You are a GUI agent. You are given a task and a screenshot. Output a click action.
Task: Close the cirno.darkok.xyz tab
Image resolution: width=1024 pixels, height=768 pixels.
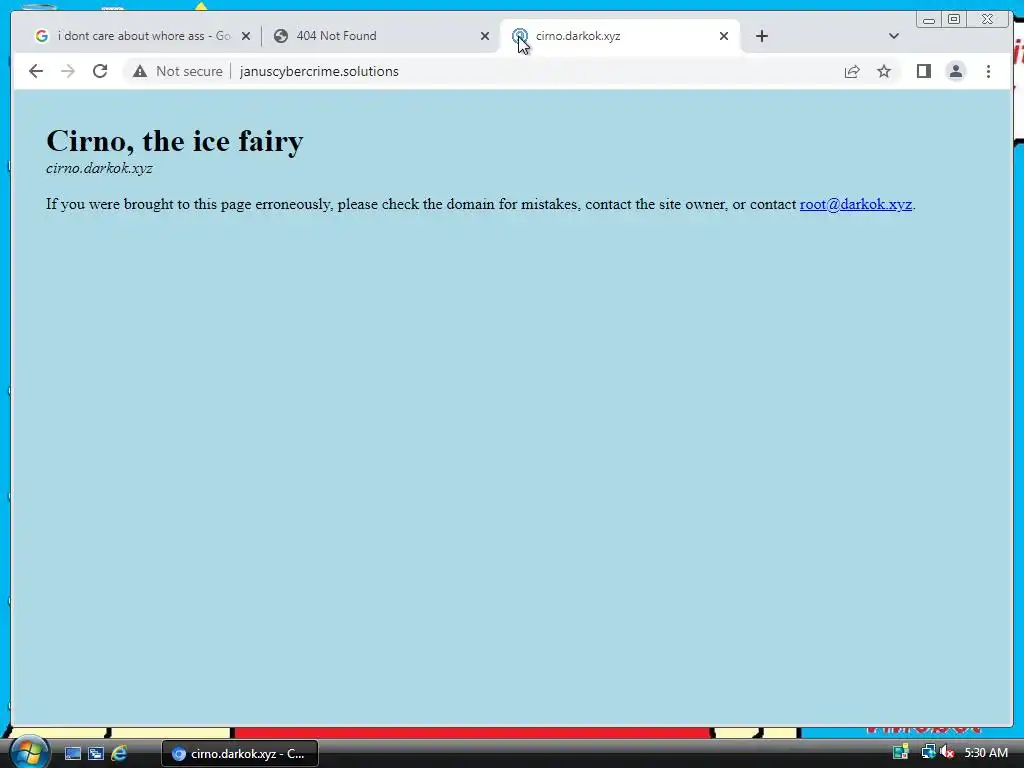click(724, 36)
